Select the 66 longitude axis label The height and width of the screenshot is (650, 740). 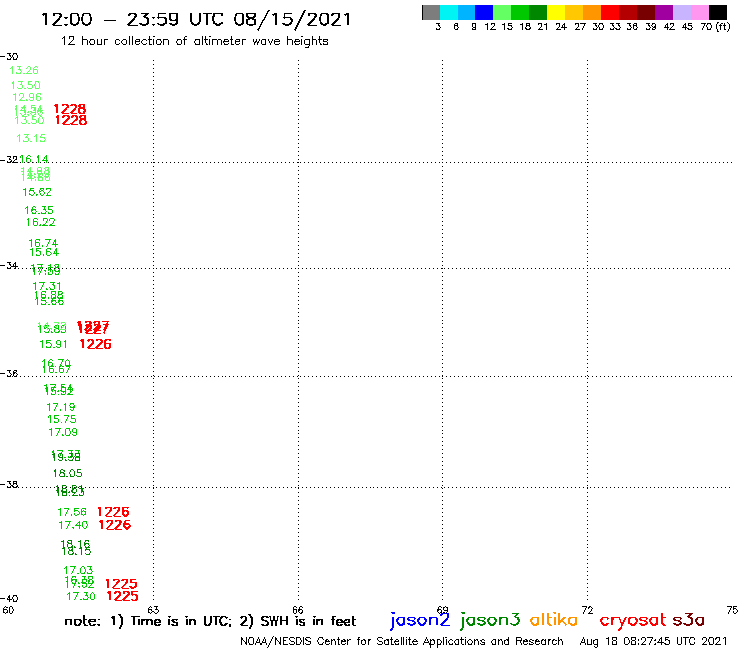298,610
